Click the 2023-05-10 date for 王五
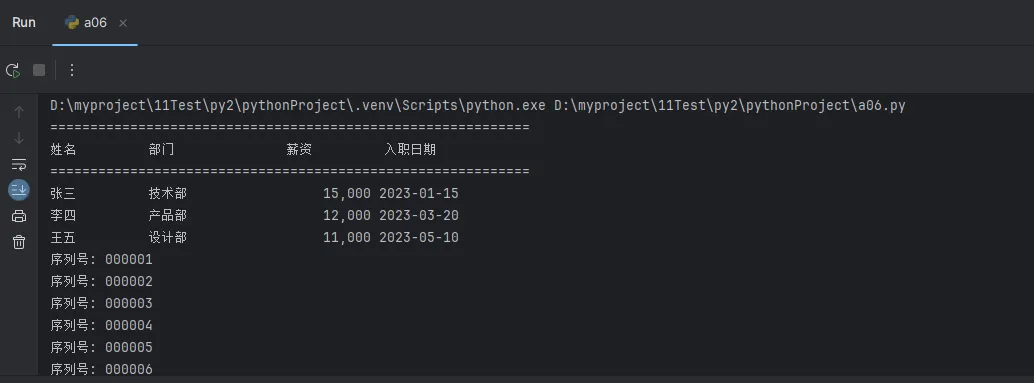Screen dimensions: 1034x383 tap(419, 237)
